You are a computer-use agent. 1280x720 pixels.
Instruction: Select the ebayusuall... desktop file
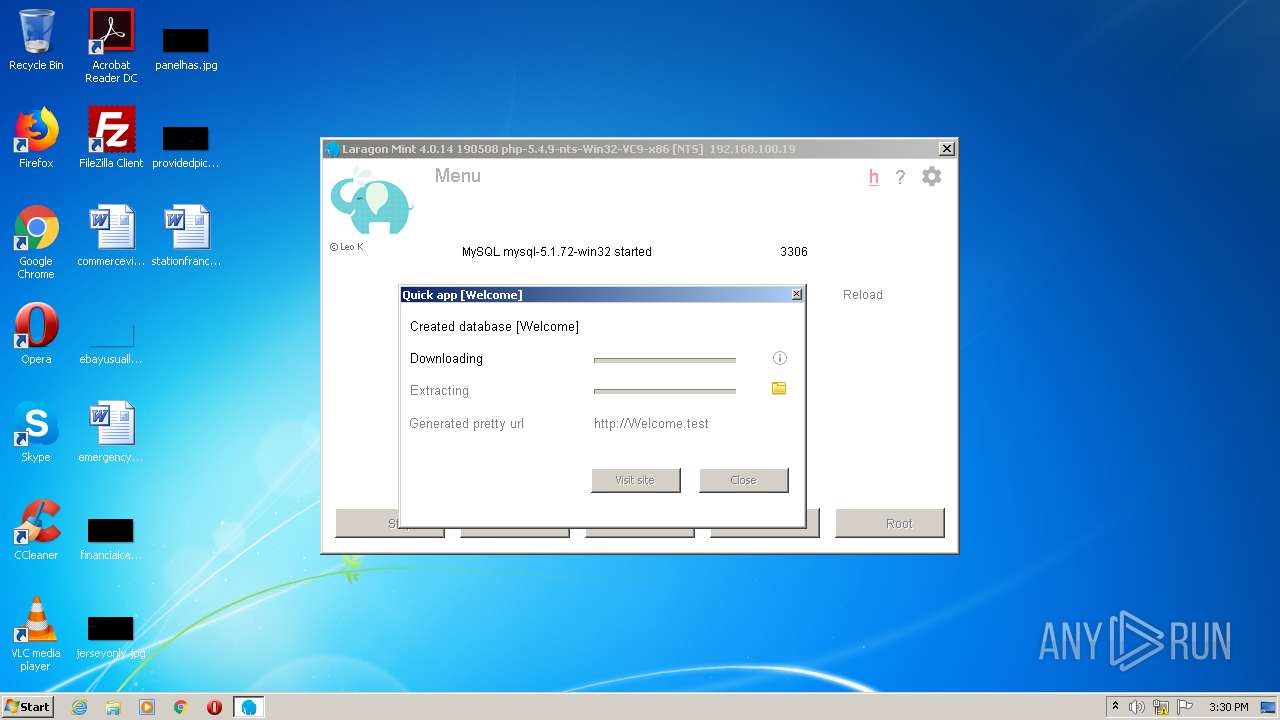tap(111, 342)
